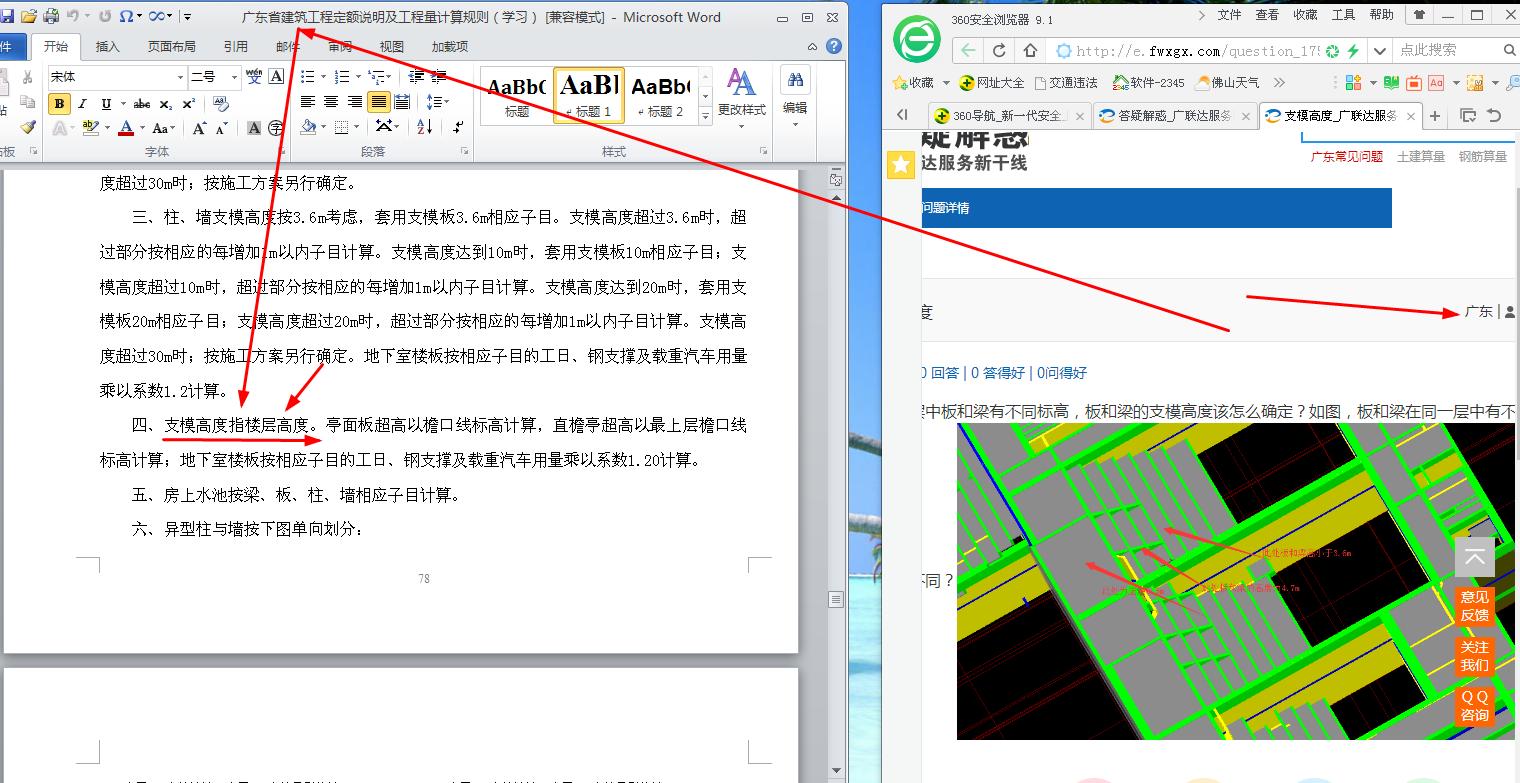Image resolution: width=1520 pixels, height=783 pixels.
Task: Click the decrease indent icon
Action: pyautogui.click(x=416, y=77)
